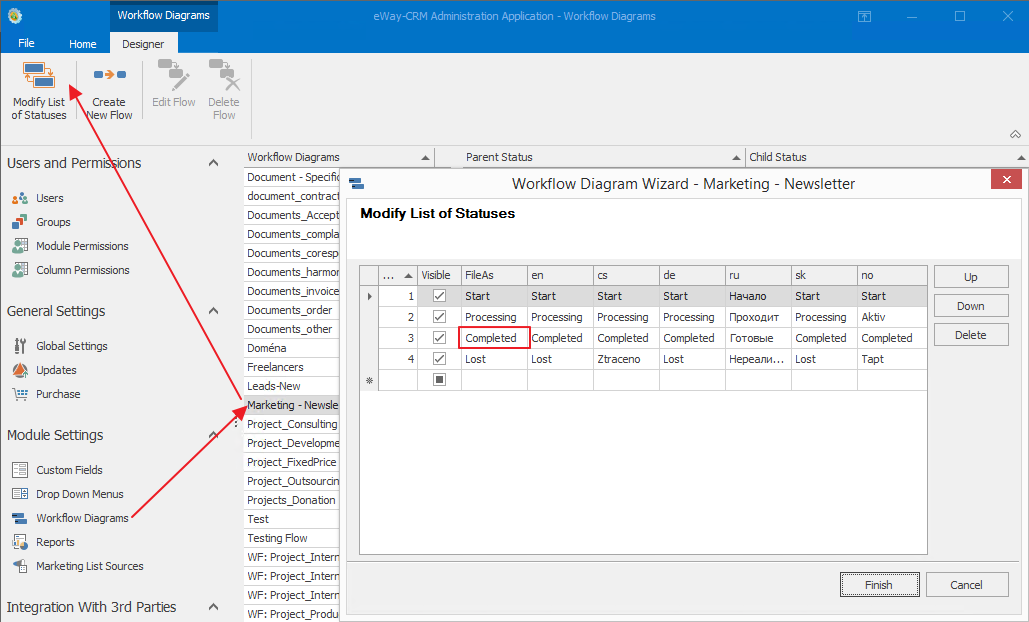Collapse the General Settings section
The image size is (1029, 622).
click(213, 311)
